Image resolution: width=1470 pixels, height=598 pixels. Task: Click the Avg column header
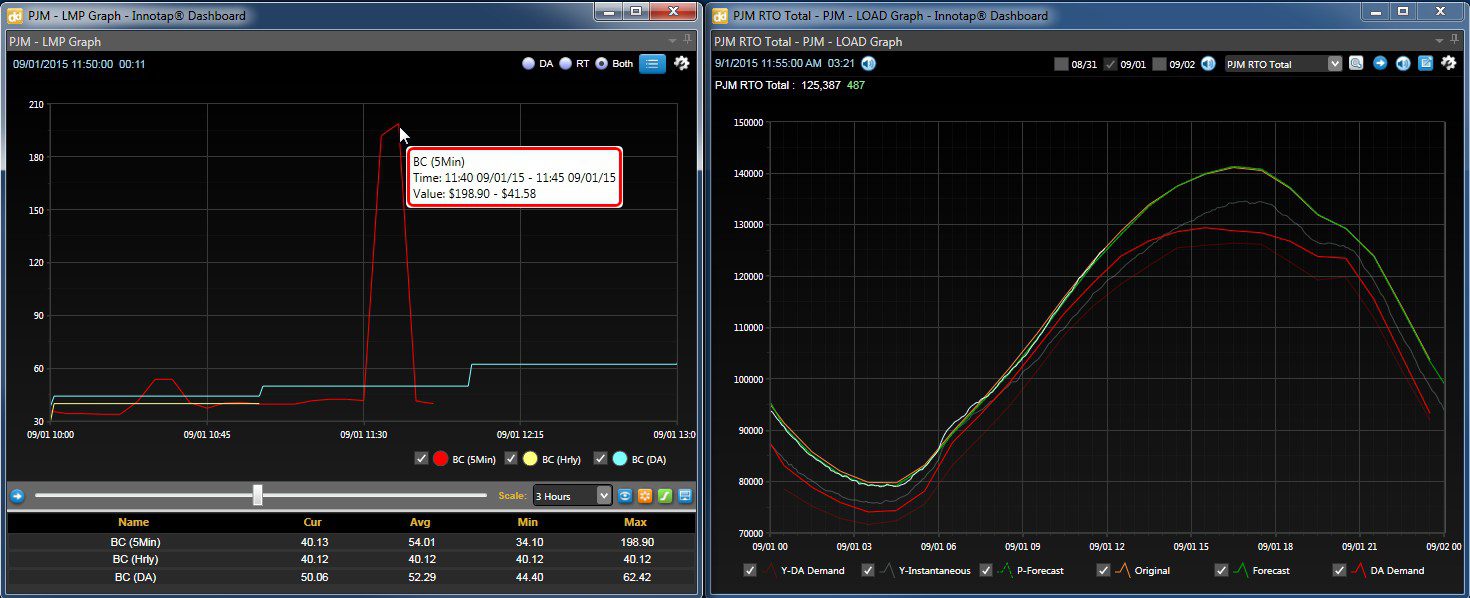[421, 522]
